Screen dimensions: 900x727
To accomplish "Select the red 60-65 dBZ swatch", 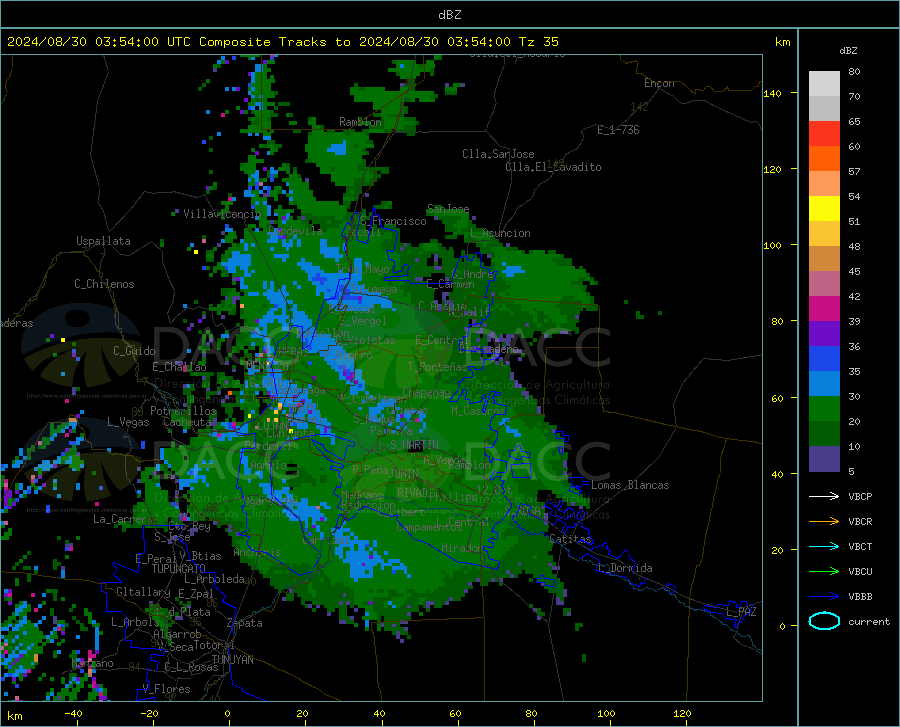I will [x=824, y=134].
